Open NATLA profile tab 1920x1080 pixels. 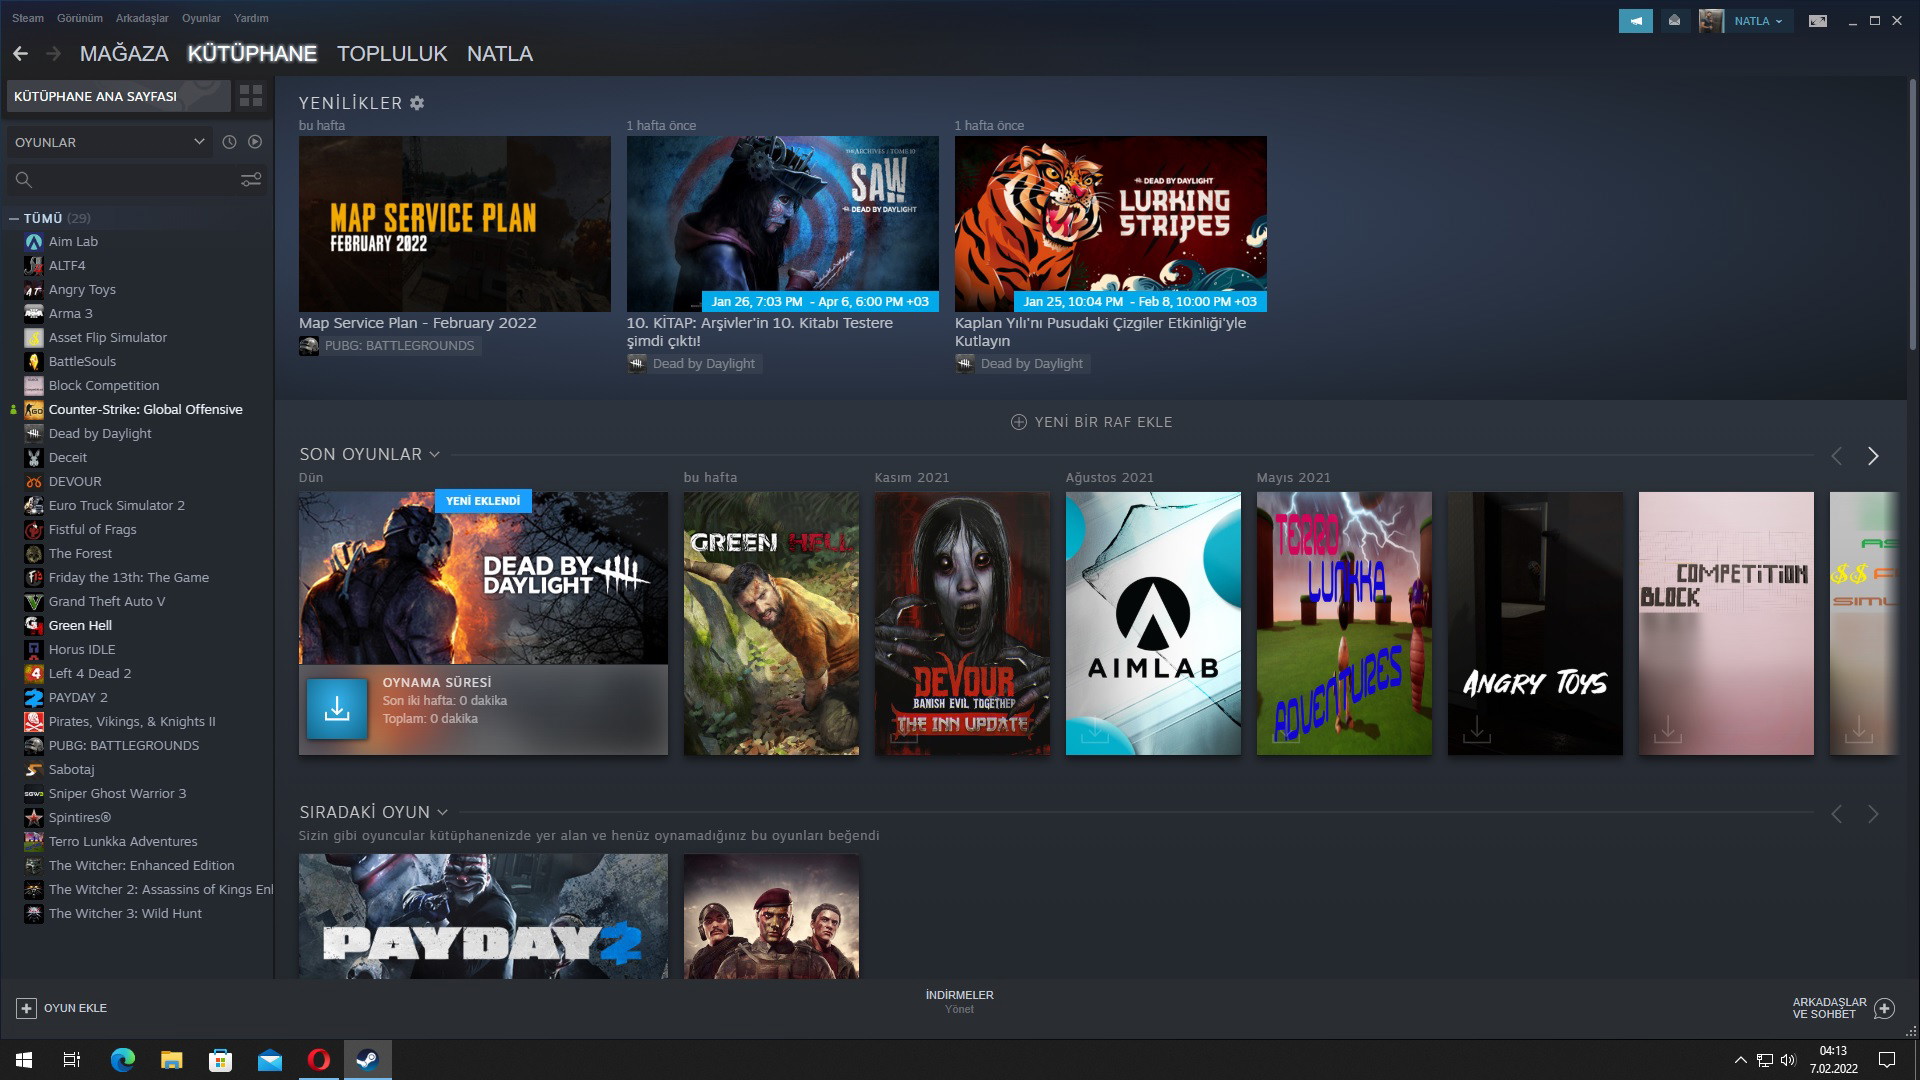[500, 54]
